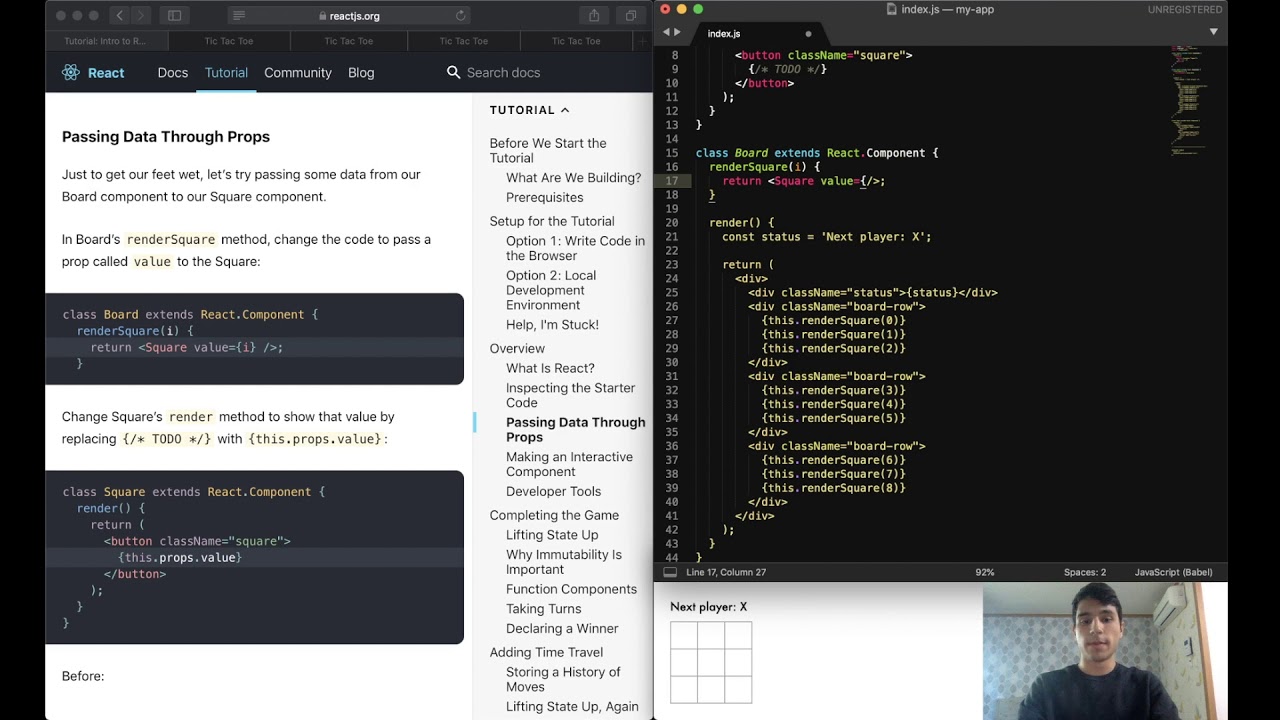Show all Safari tabs overview

[631, 15]
